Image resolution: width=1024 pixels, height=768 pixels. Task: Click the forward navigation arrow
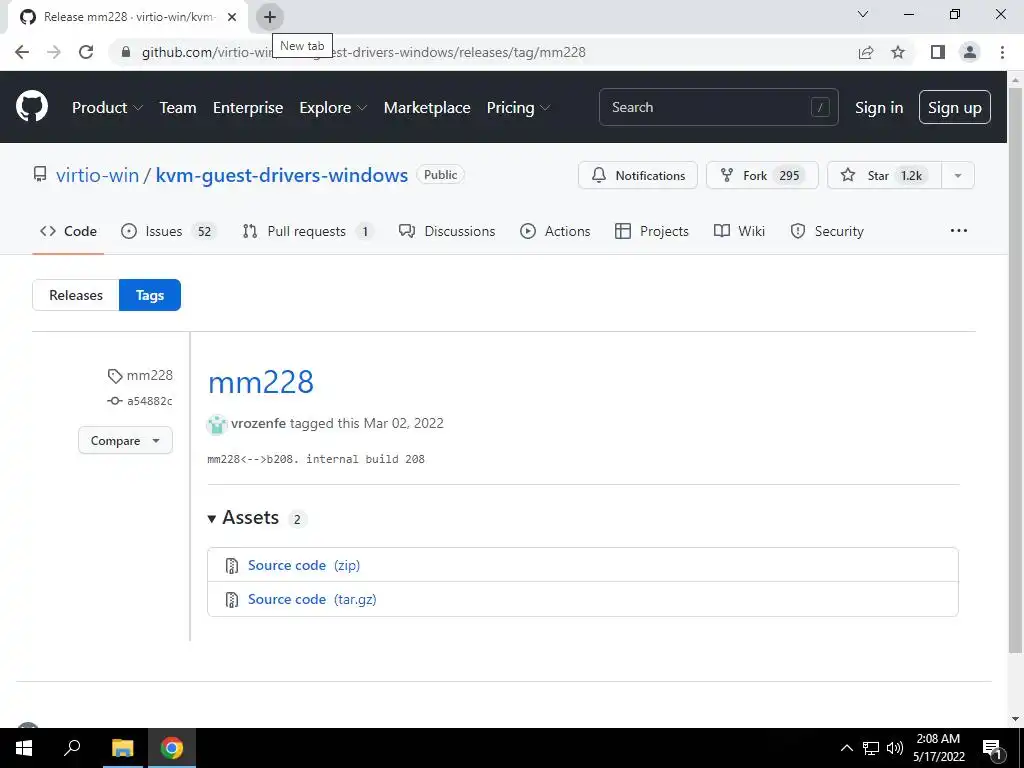click(x=54, y=52)
